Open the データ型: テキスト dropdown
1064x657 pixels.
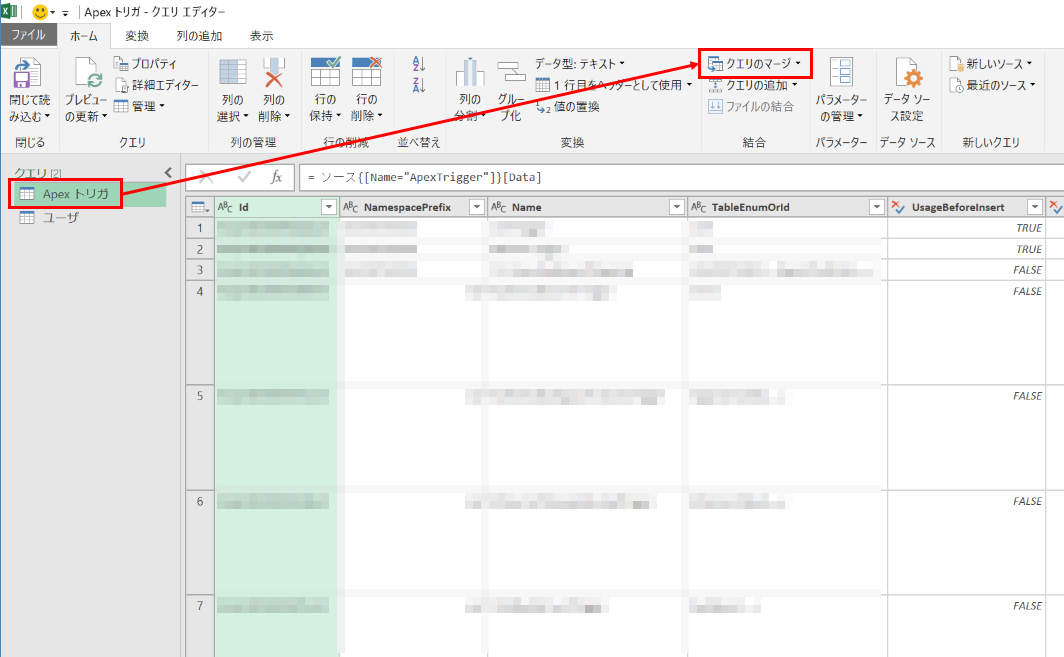click(579, 64)
